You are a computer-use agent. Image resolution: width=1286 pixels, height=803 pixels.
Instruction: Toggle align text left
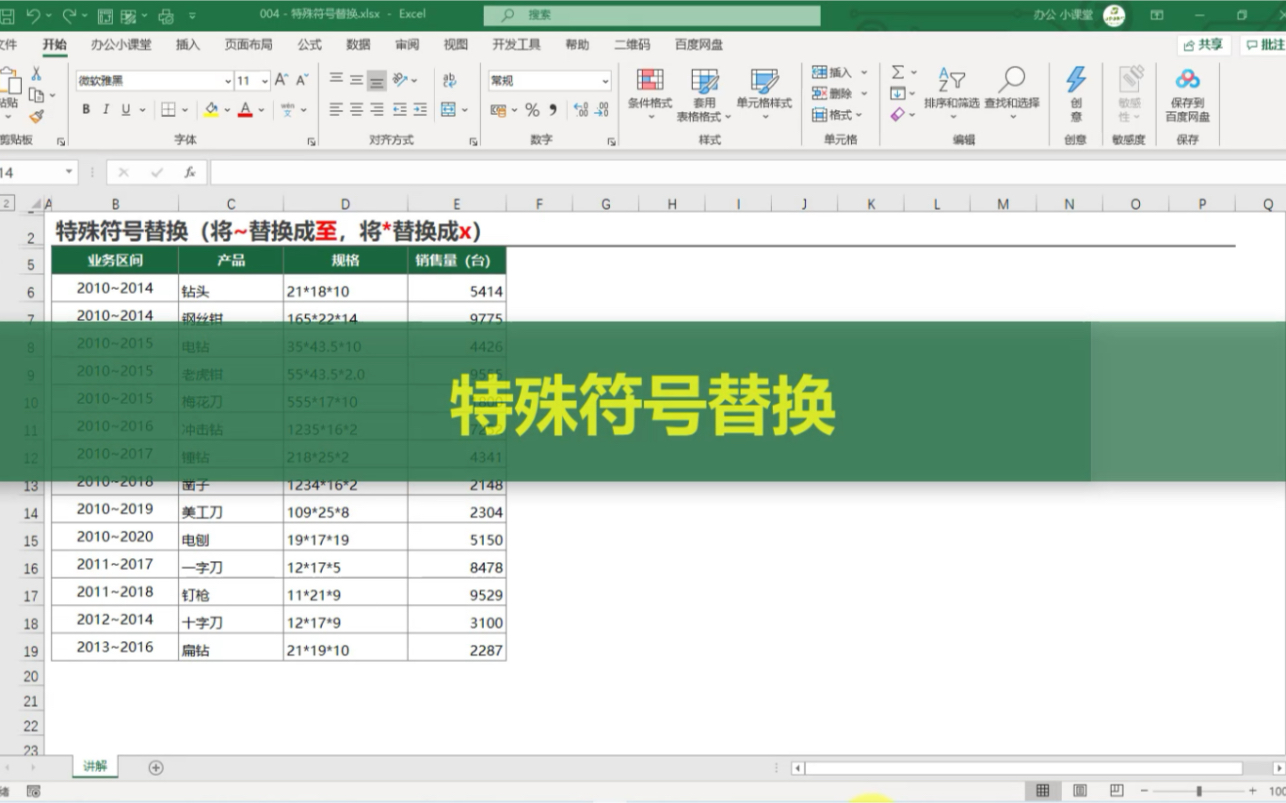point(337,110)
